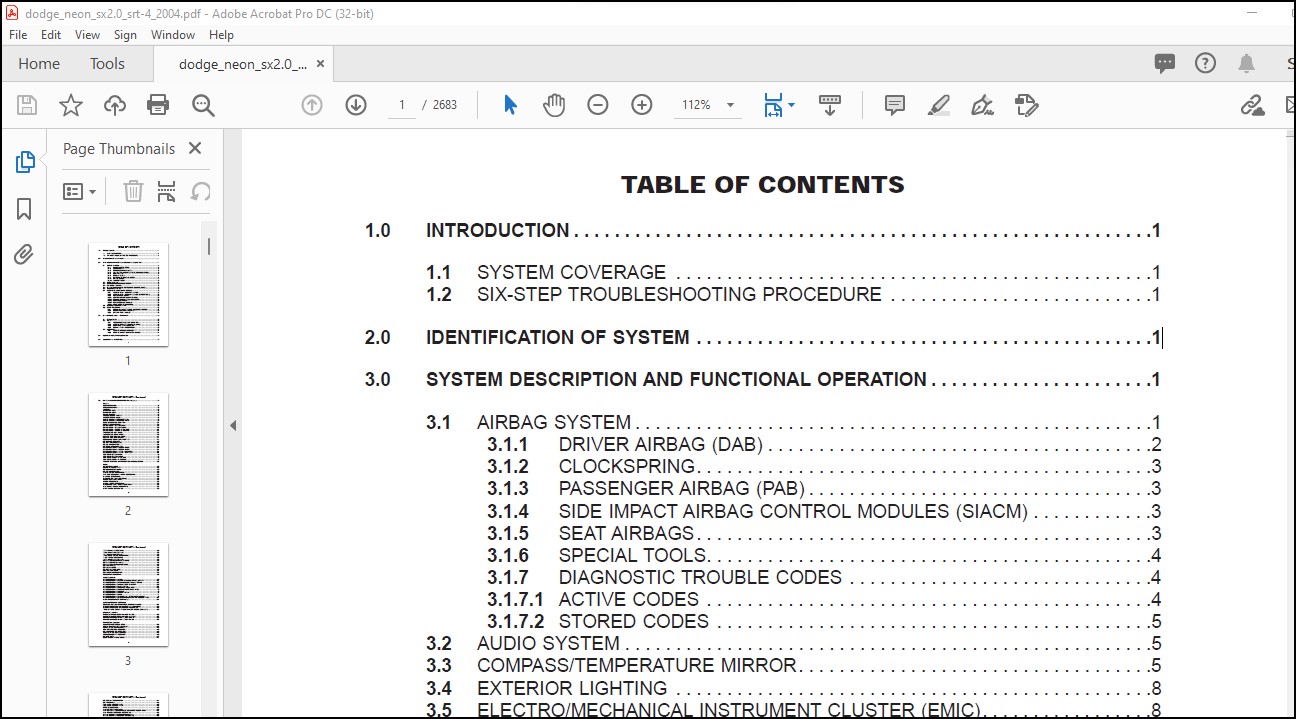
Task: Open the Page Thumbnails sidebar icon
Action: tap(25, 162)
